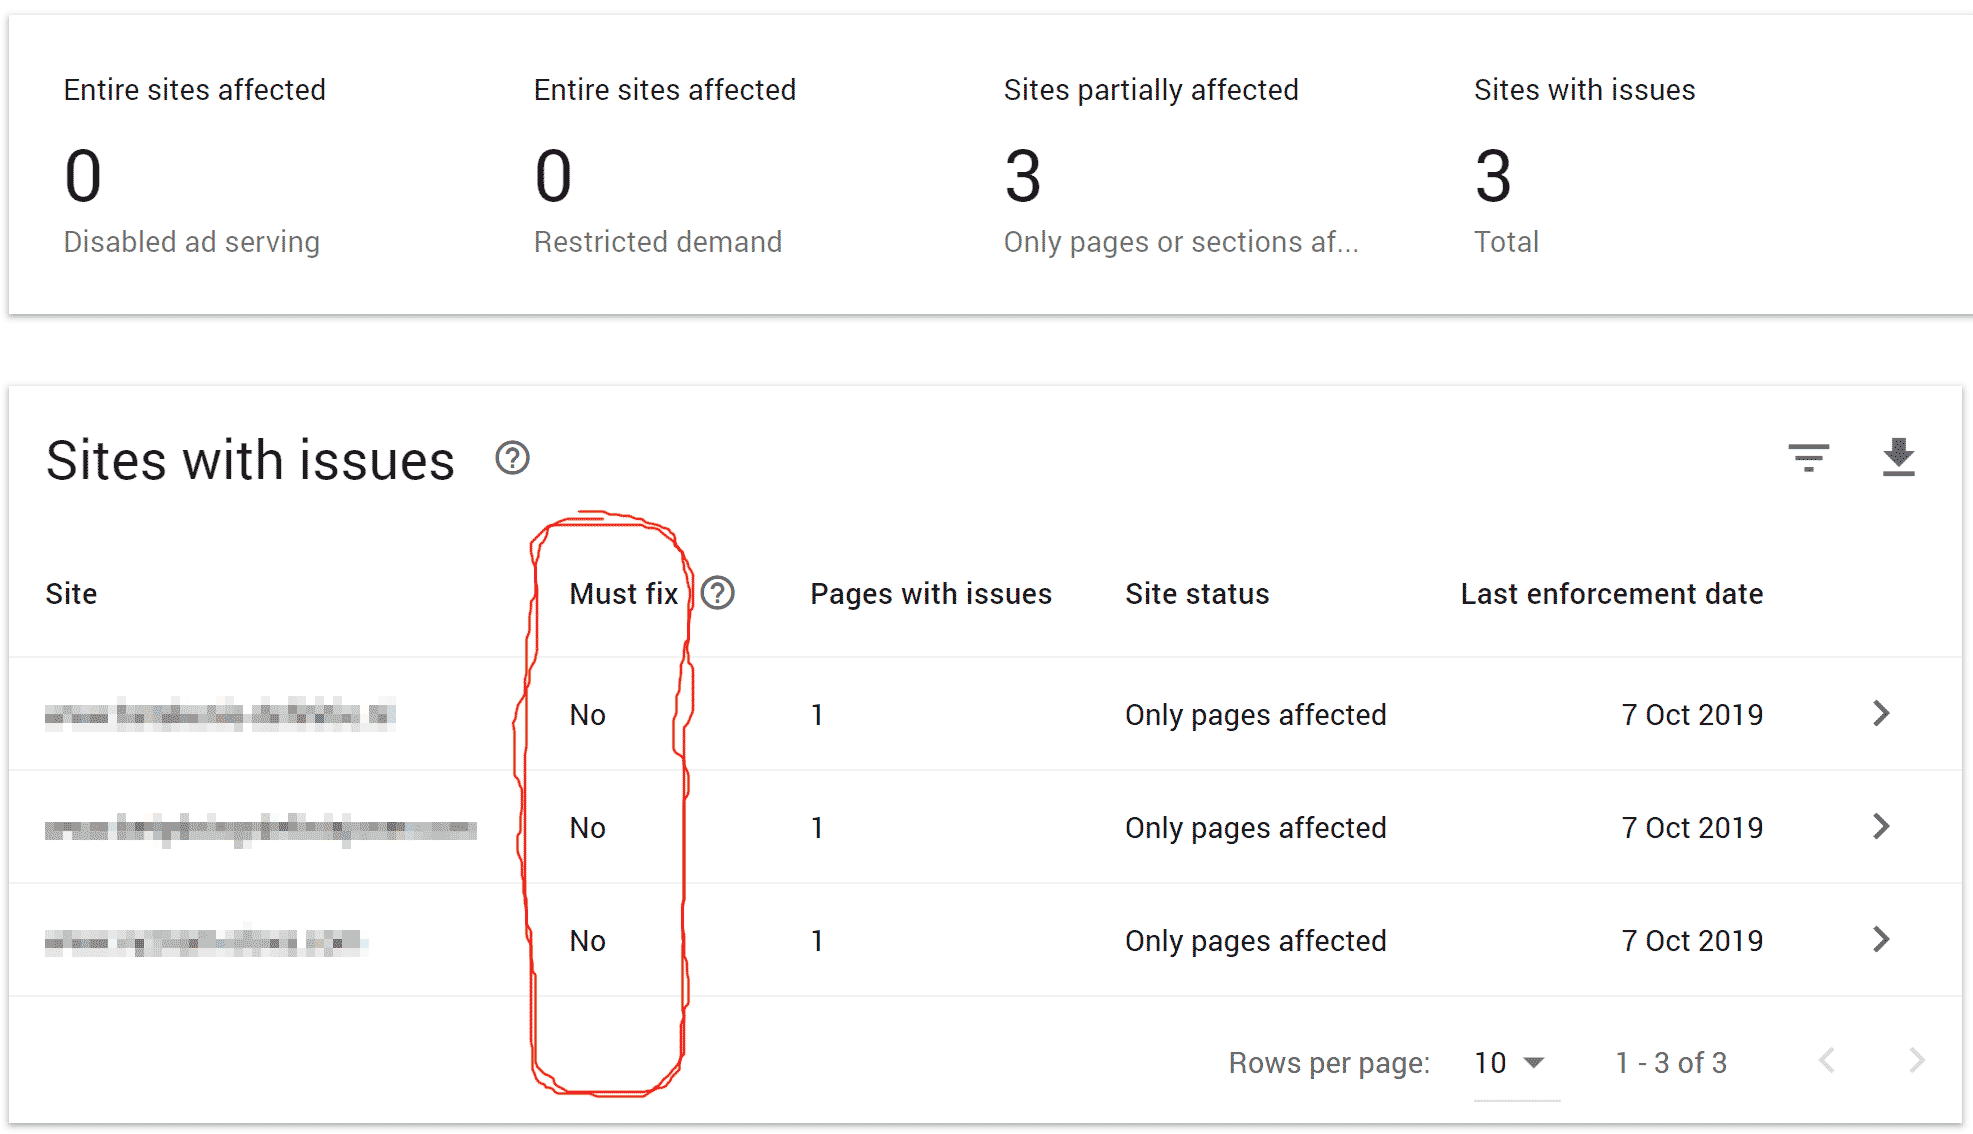Collapse the Rows per page selector arrow
1973x1134 pixels.
(x=1533, y=1063)
